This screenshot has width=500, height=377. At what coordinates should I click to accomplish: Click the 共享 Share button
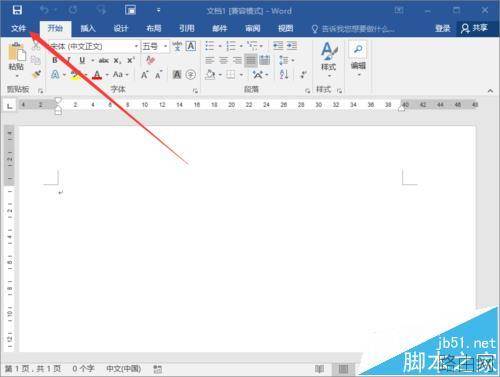pyautogui.click(x=474, y=28)
